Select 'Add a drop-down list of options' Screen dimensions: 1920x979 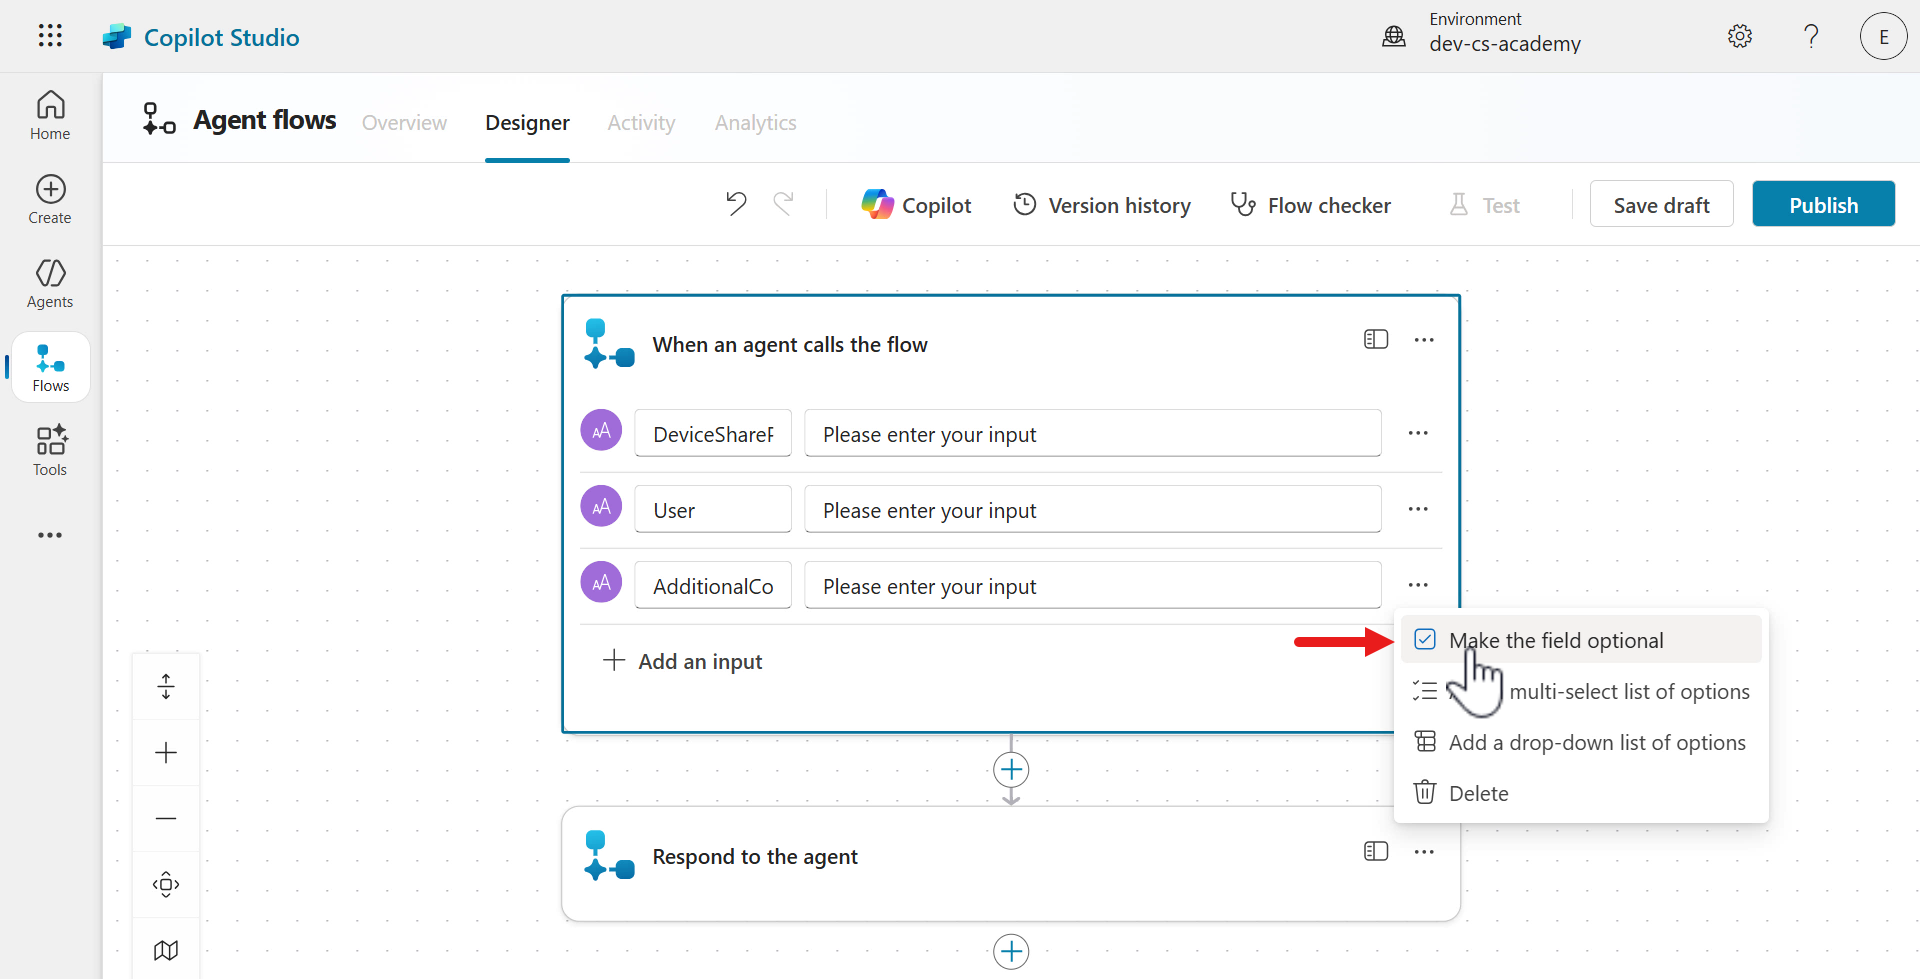pyautogui.click(x=1596, y=742)
